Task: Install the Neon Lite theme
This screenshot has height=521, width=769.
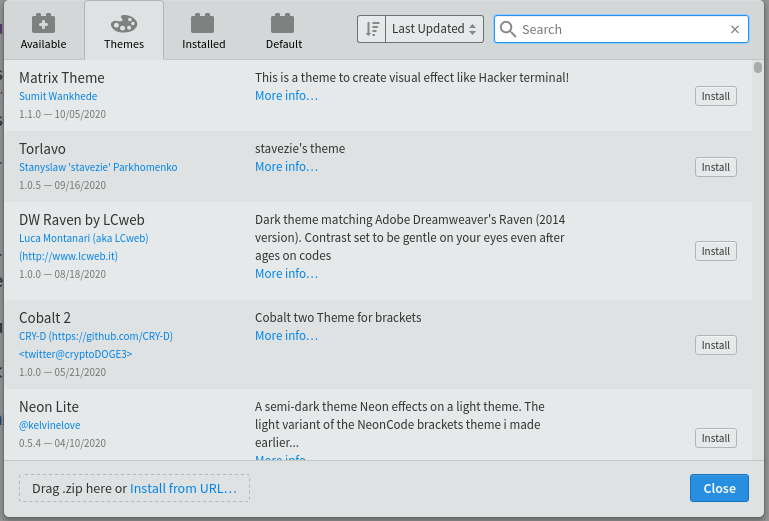Action: 716,438
